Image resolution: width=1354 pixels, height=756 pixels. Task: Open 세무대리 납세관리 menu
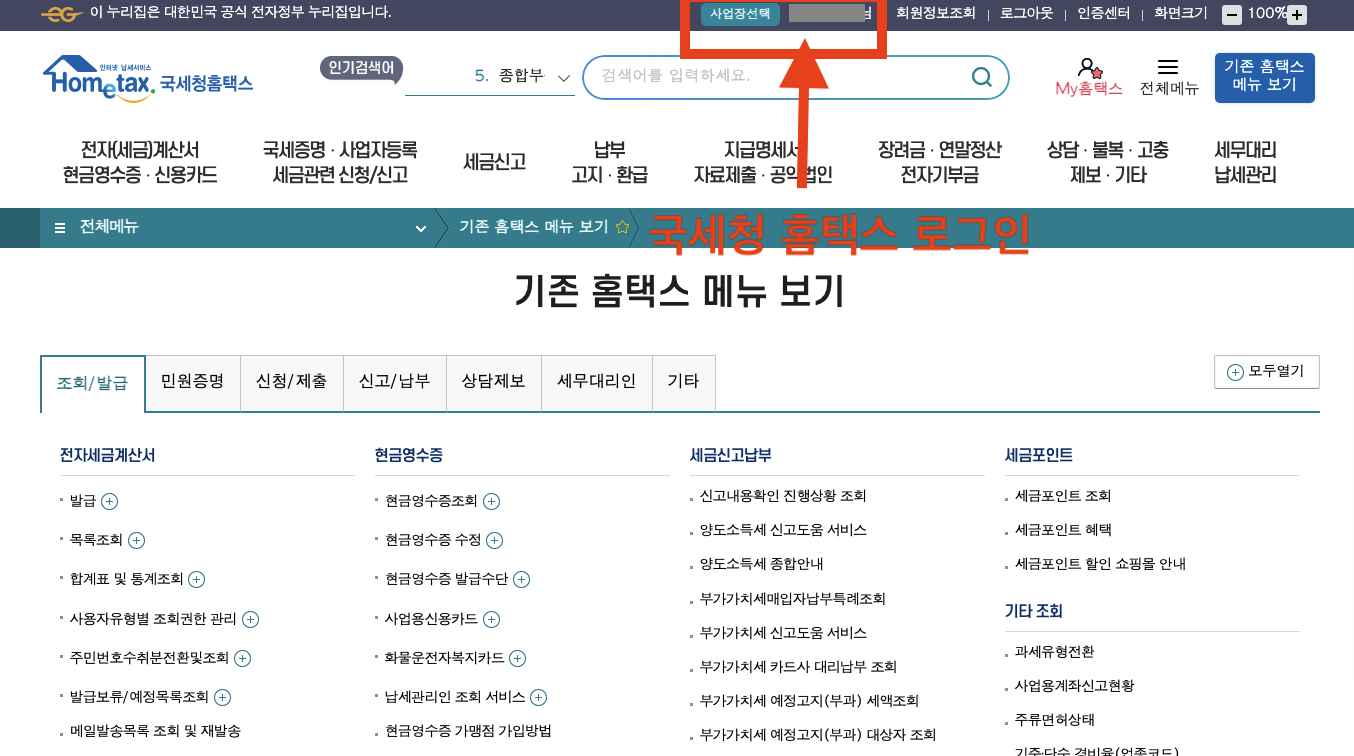tap(1245, 162)
